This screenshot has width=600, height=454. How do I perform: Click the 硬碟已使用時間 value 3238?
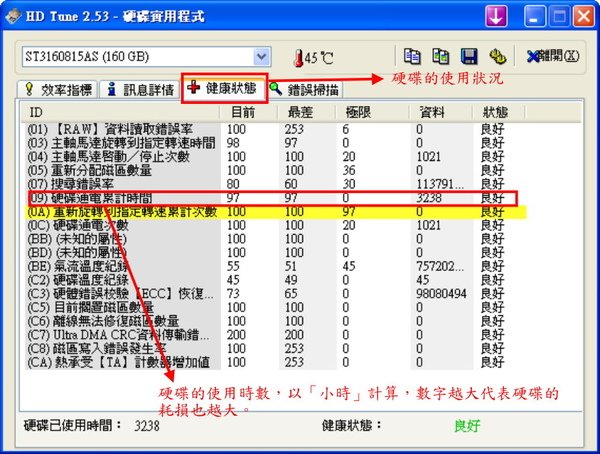click(x=147, y=425)
